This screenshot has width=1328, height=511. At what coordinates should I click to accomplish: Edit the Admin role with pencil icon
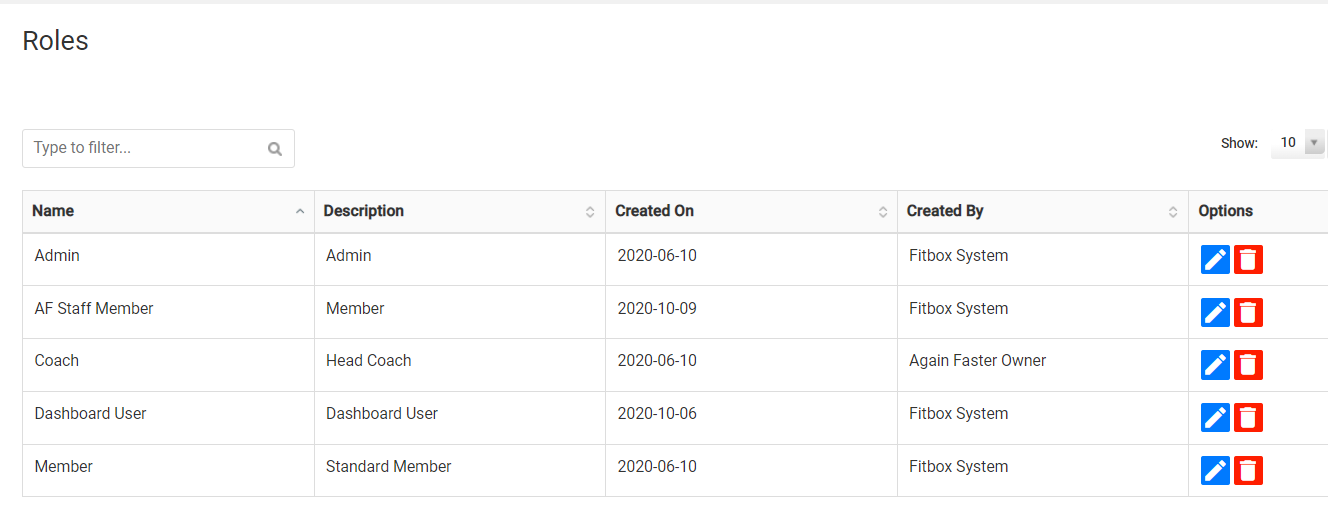click(x=1215, y=260)
